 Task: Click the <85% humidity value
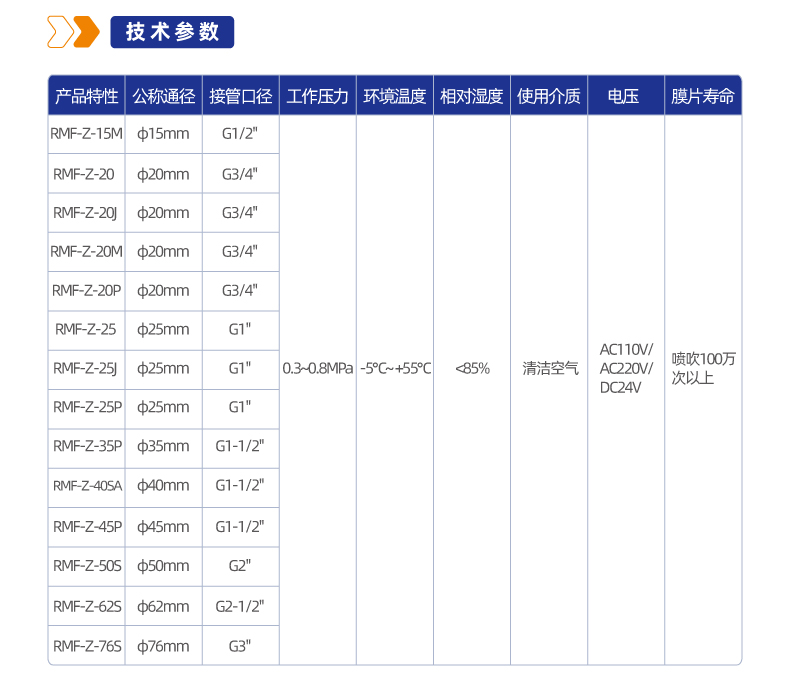[472, 369]
